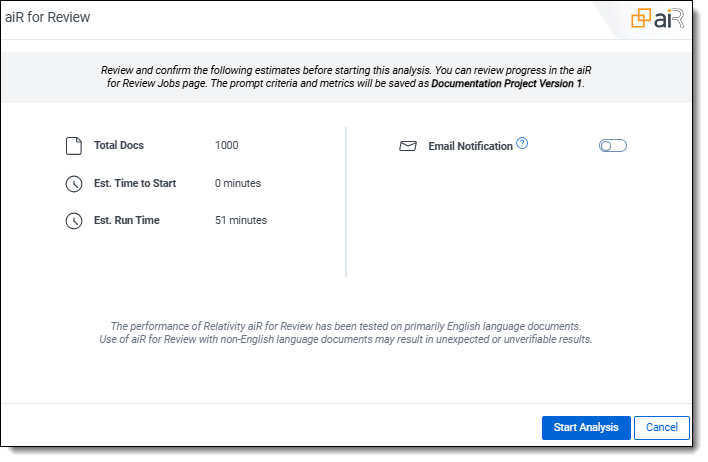The width and height of the screenshot is (708, 462).
Task: Click the Email Notification label text
Action: pos(470,146)
